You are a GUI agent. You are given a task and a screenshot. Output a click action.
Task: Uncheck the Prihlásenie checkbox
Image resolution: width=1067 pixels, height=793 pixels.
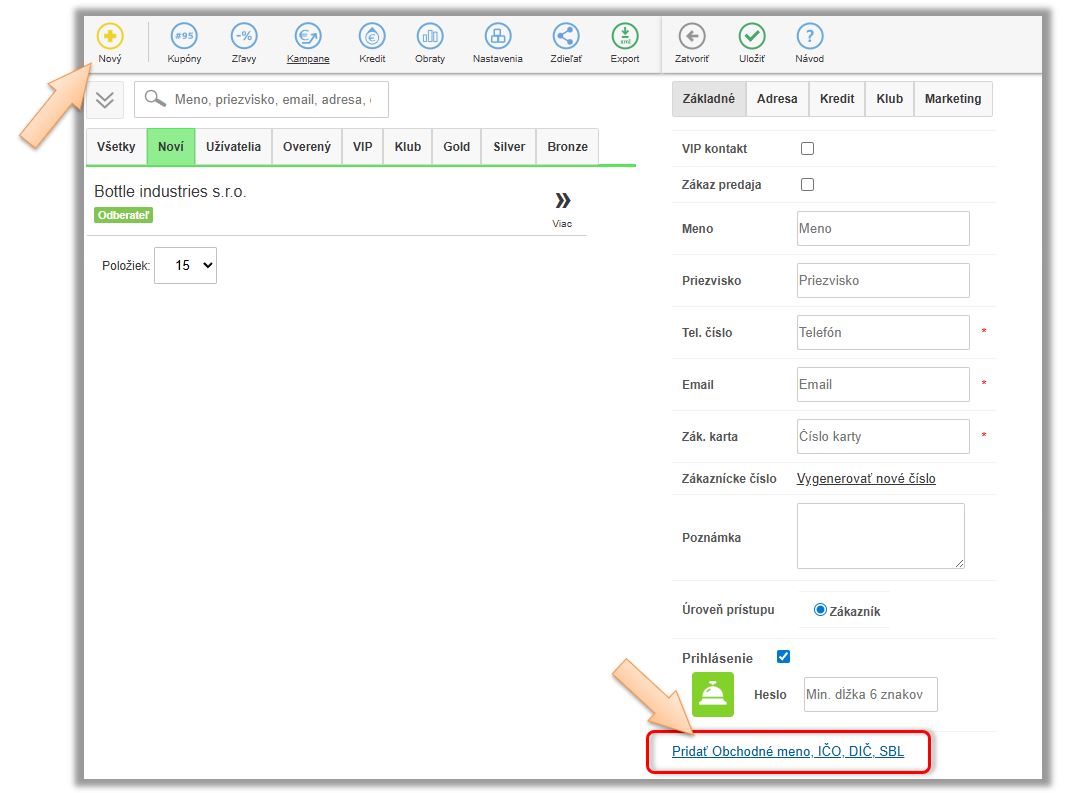[x=783, y=657]
